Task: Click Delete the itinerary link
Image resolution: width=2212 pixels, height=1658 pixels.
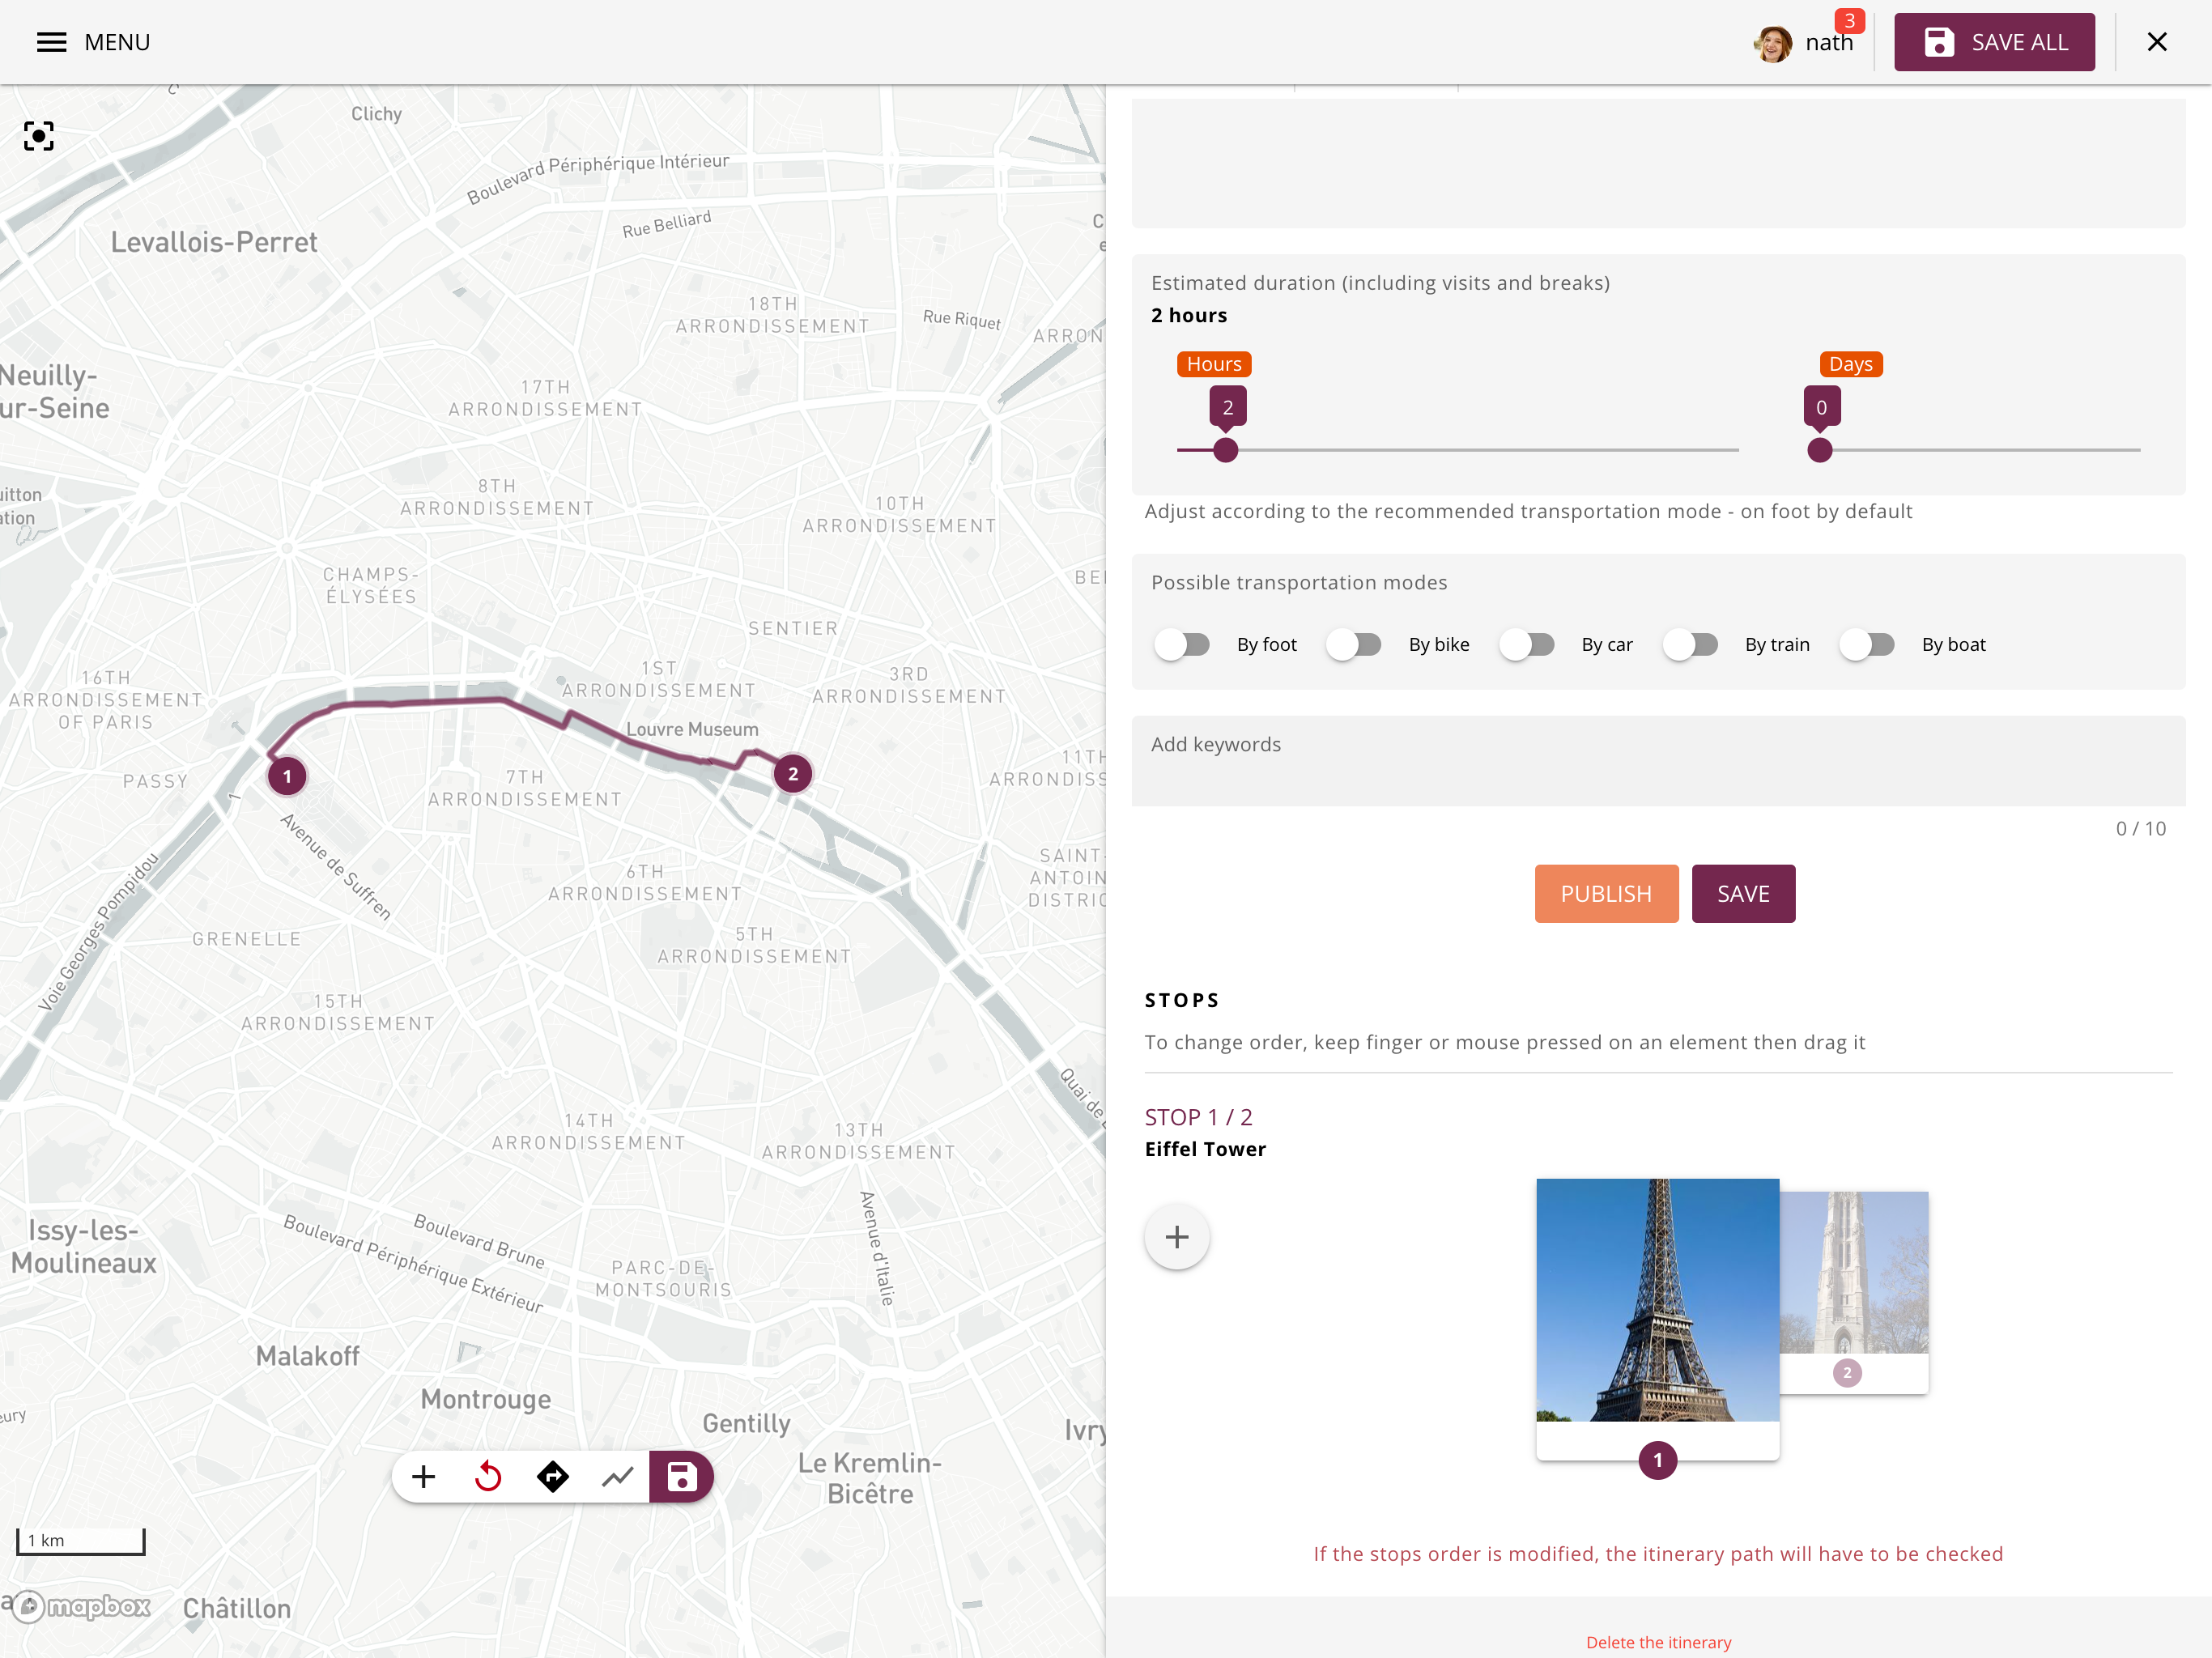Action: pos(1658,1642)
